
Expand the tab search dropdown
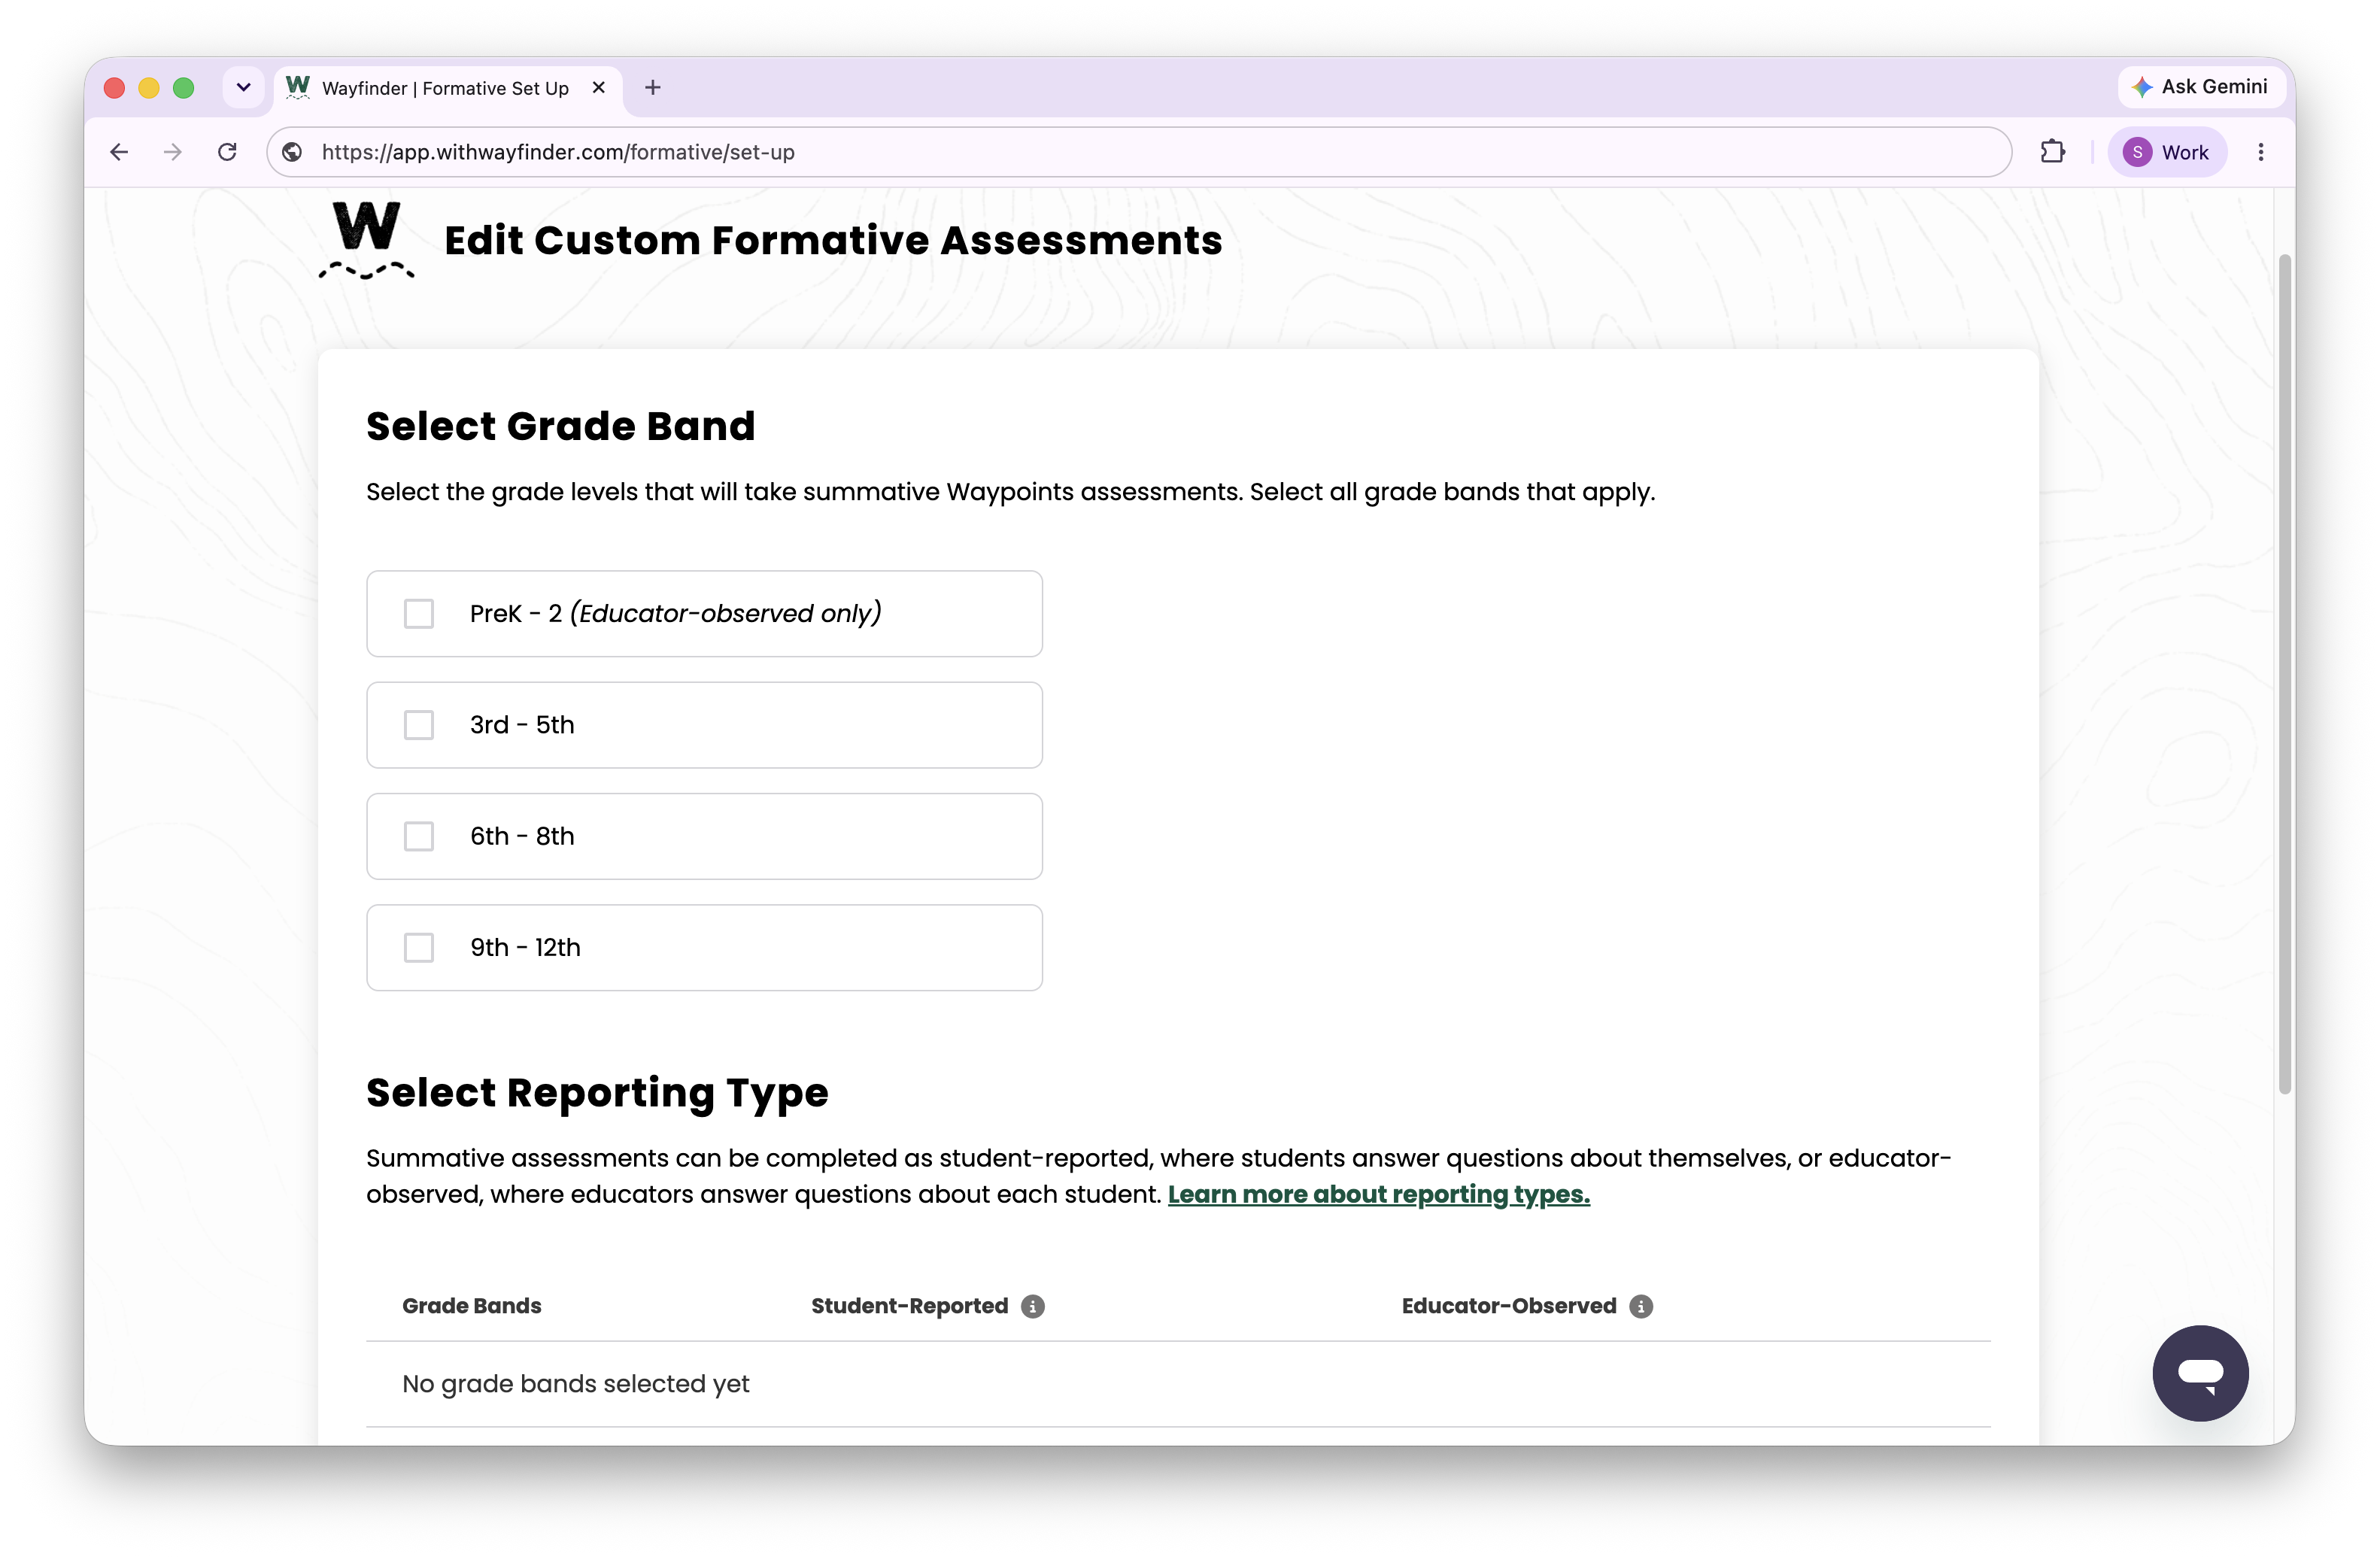tap(243, 88)
